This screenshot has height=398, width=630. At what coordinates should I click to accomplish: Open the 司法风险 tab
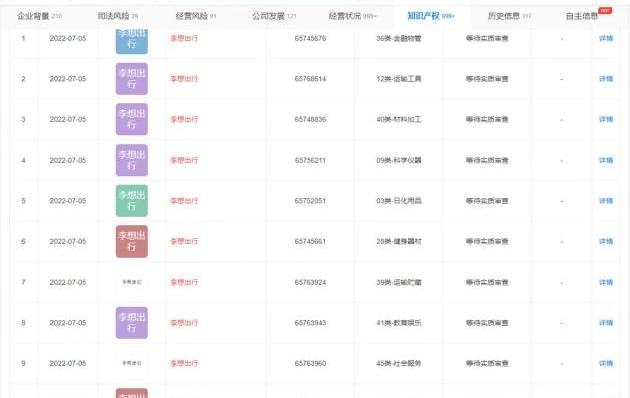[x=118, y=16]
